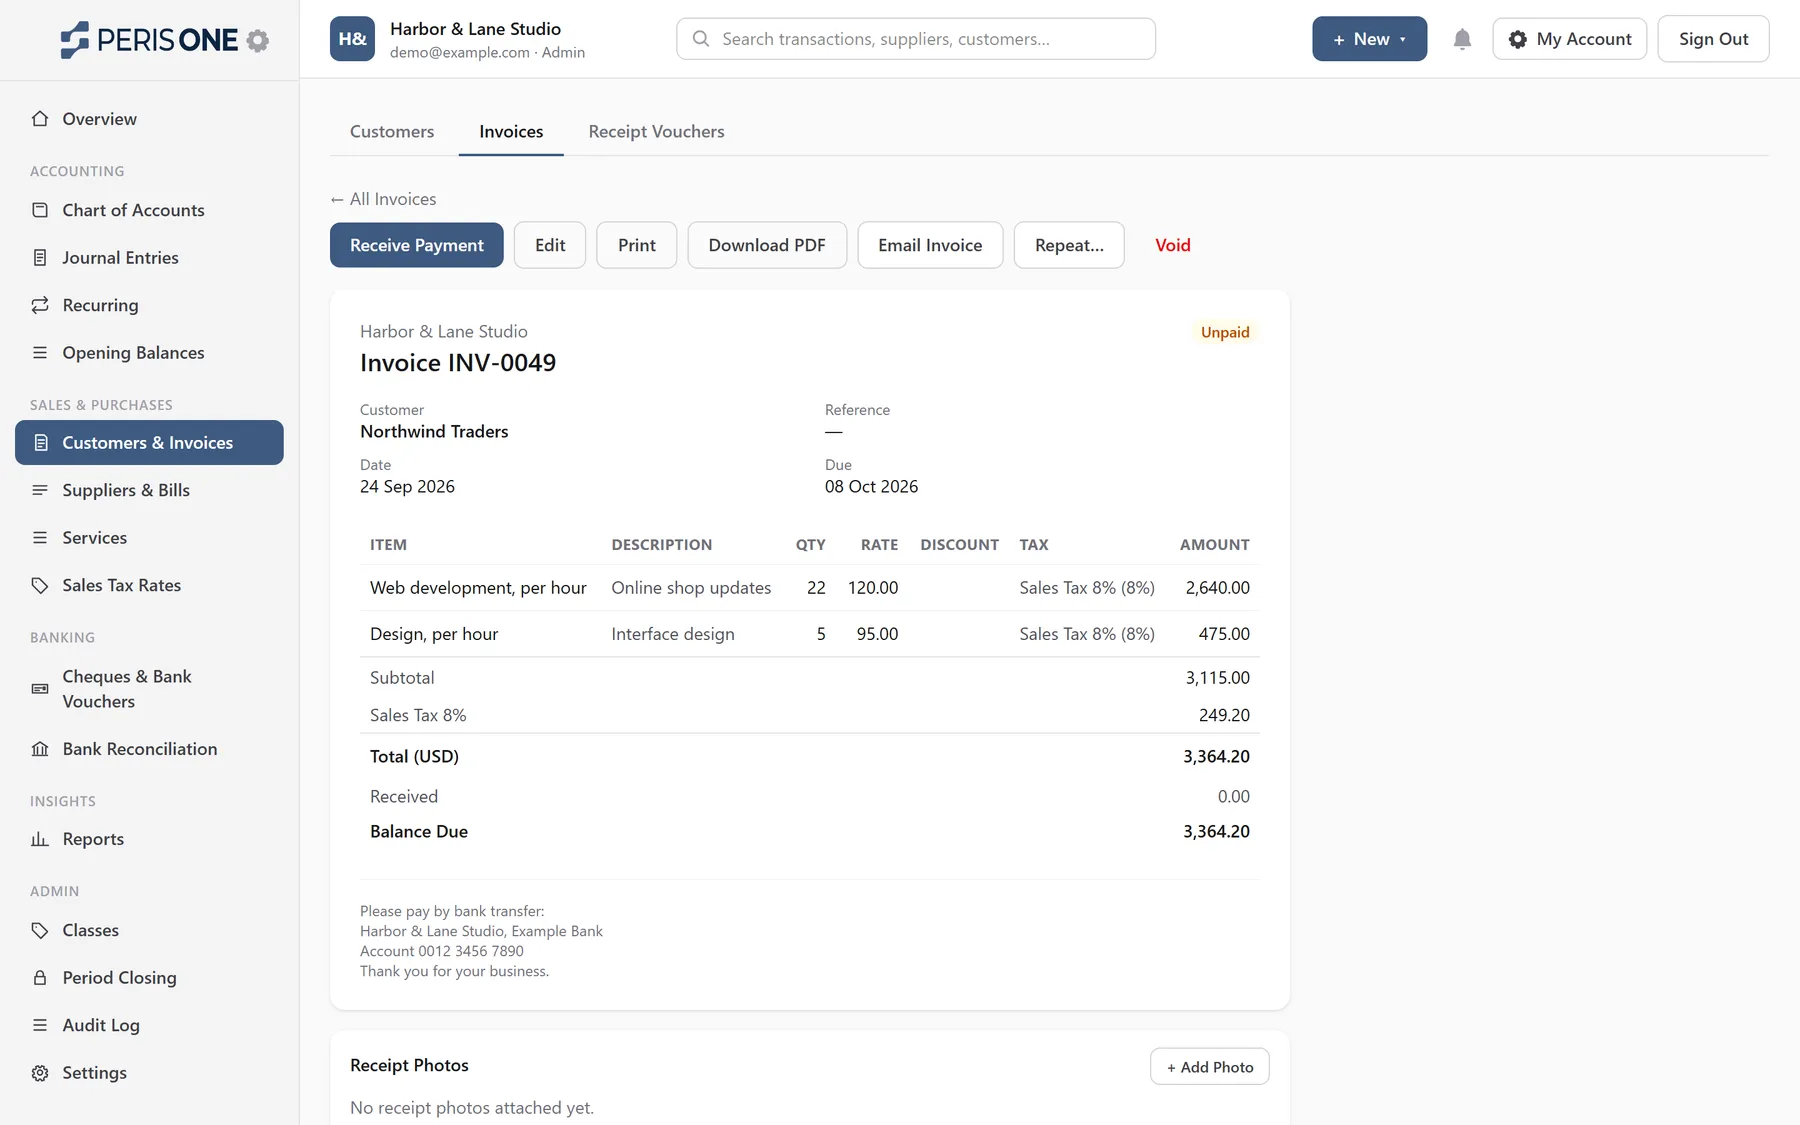
Task: Click the Add Photo button
Action: 1210,1067
